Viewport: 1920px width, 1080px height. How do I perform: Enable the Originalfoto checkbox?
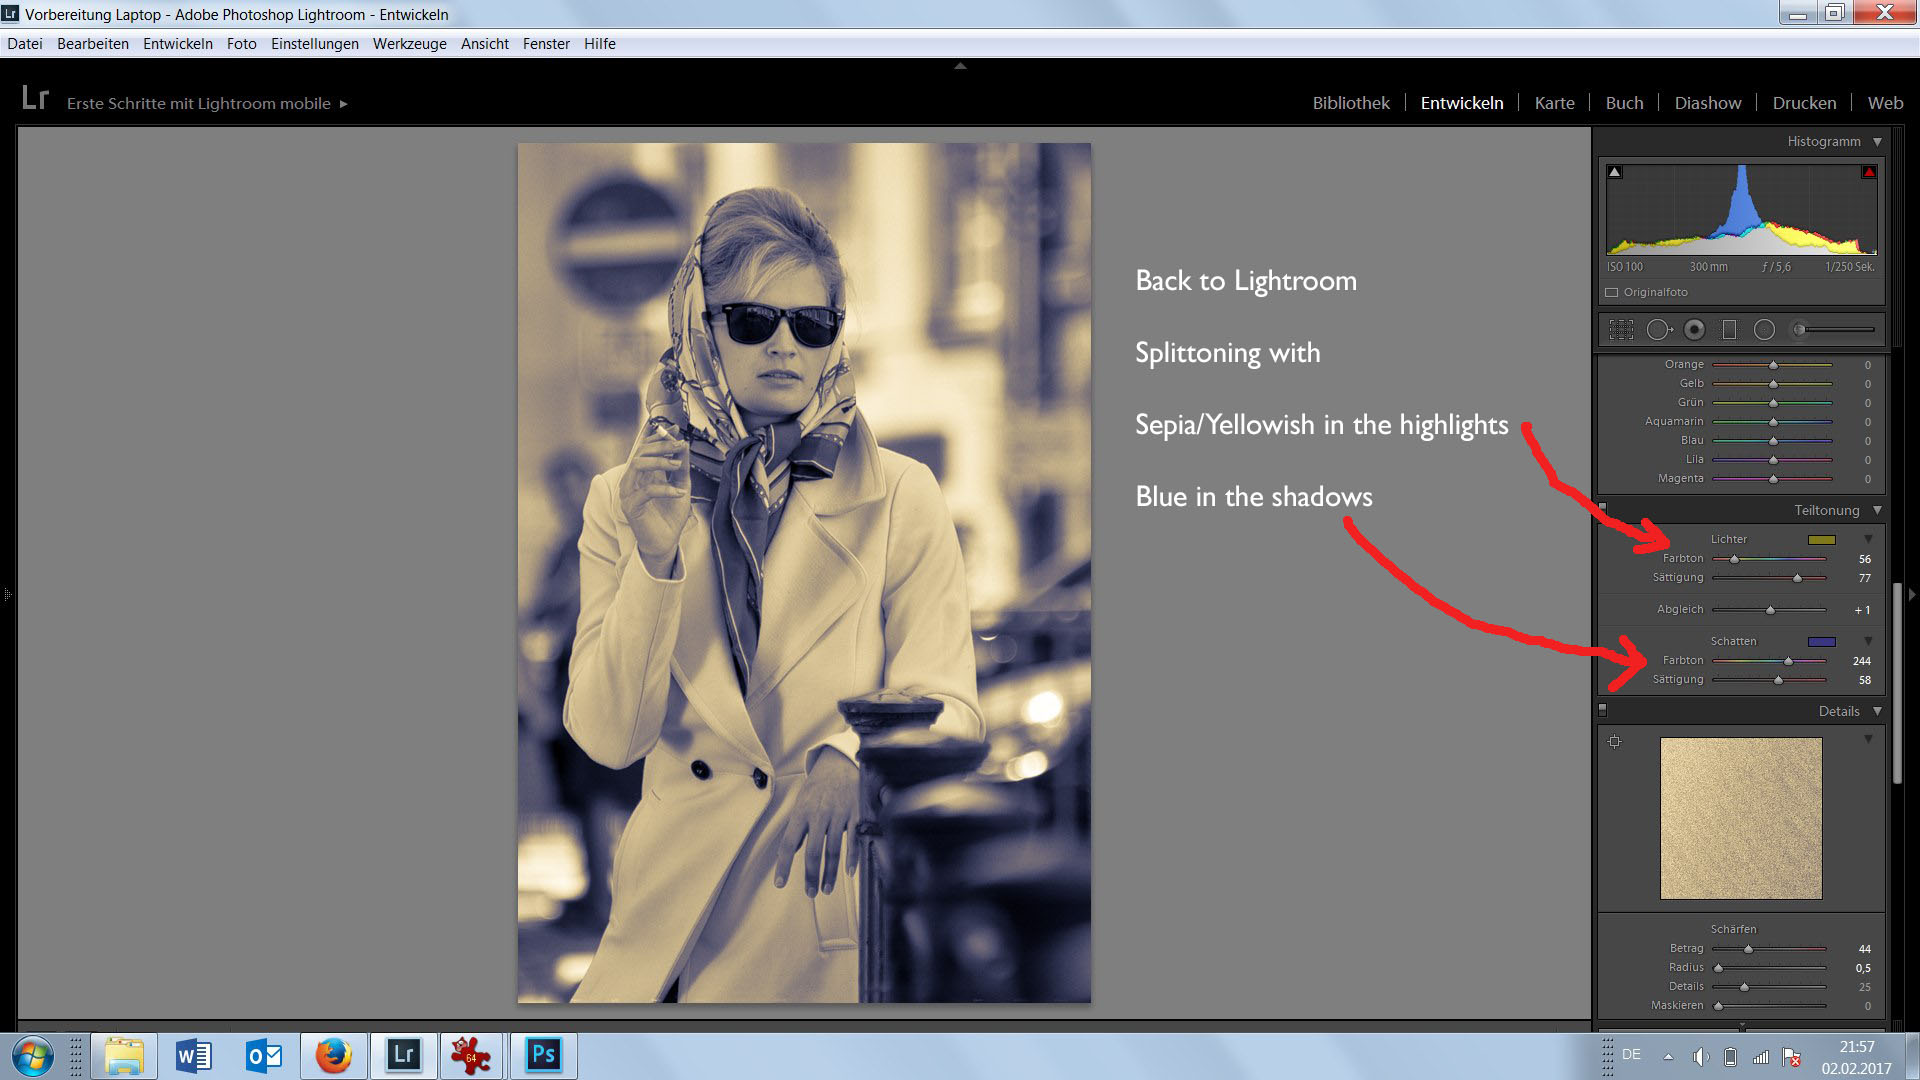1611,292
